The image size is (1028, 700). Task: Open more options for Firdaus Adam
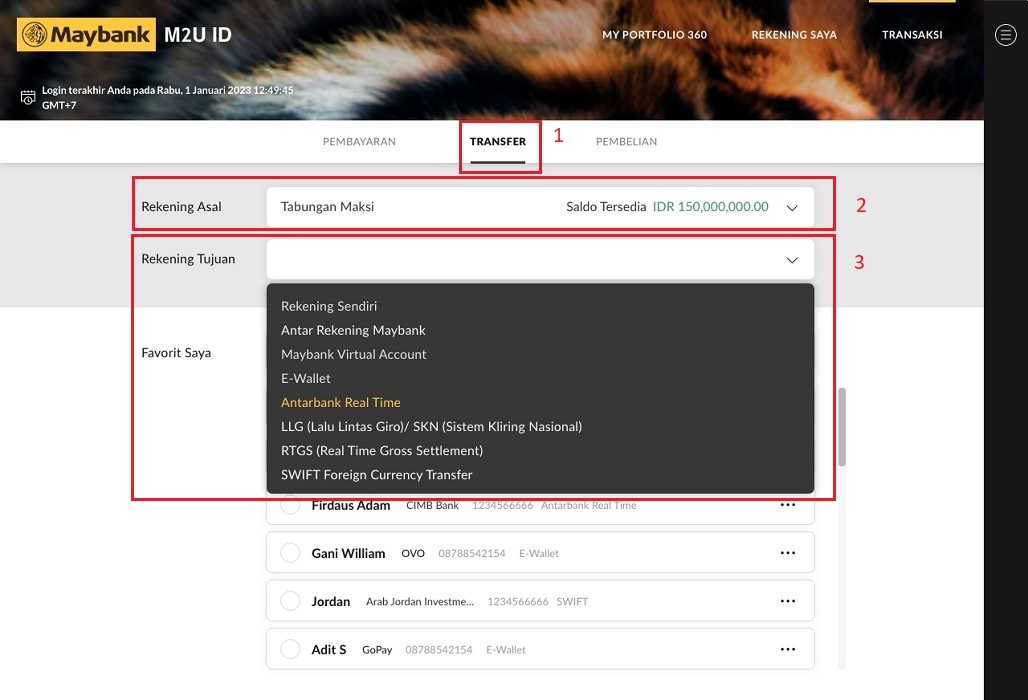pos(788,505)
